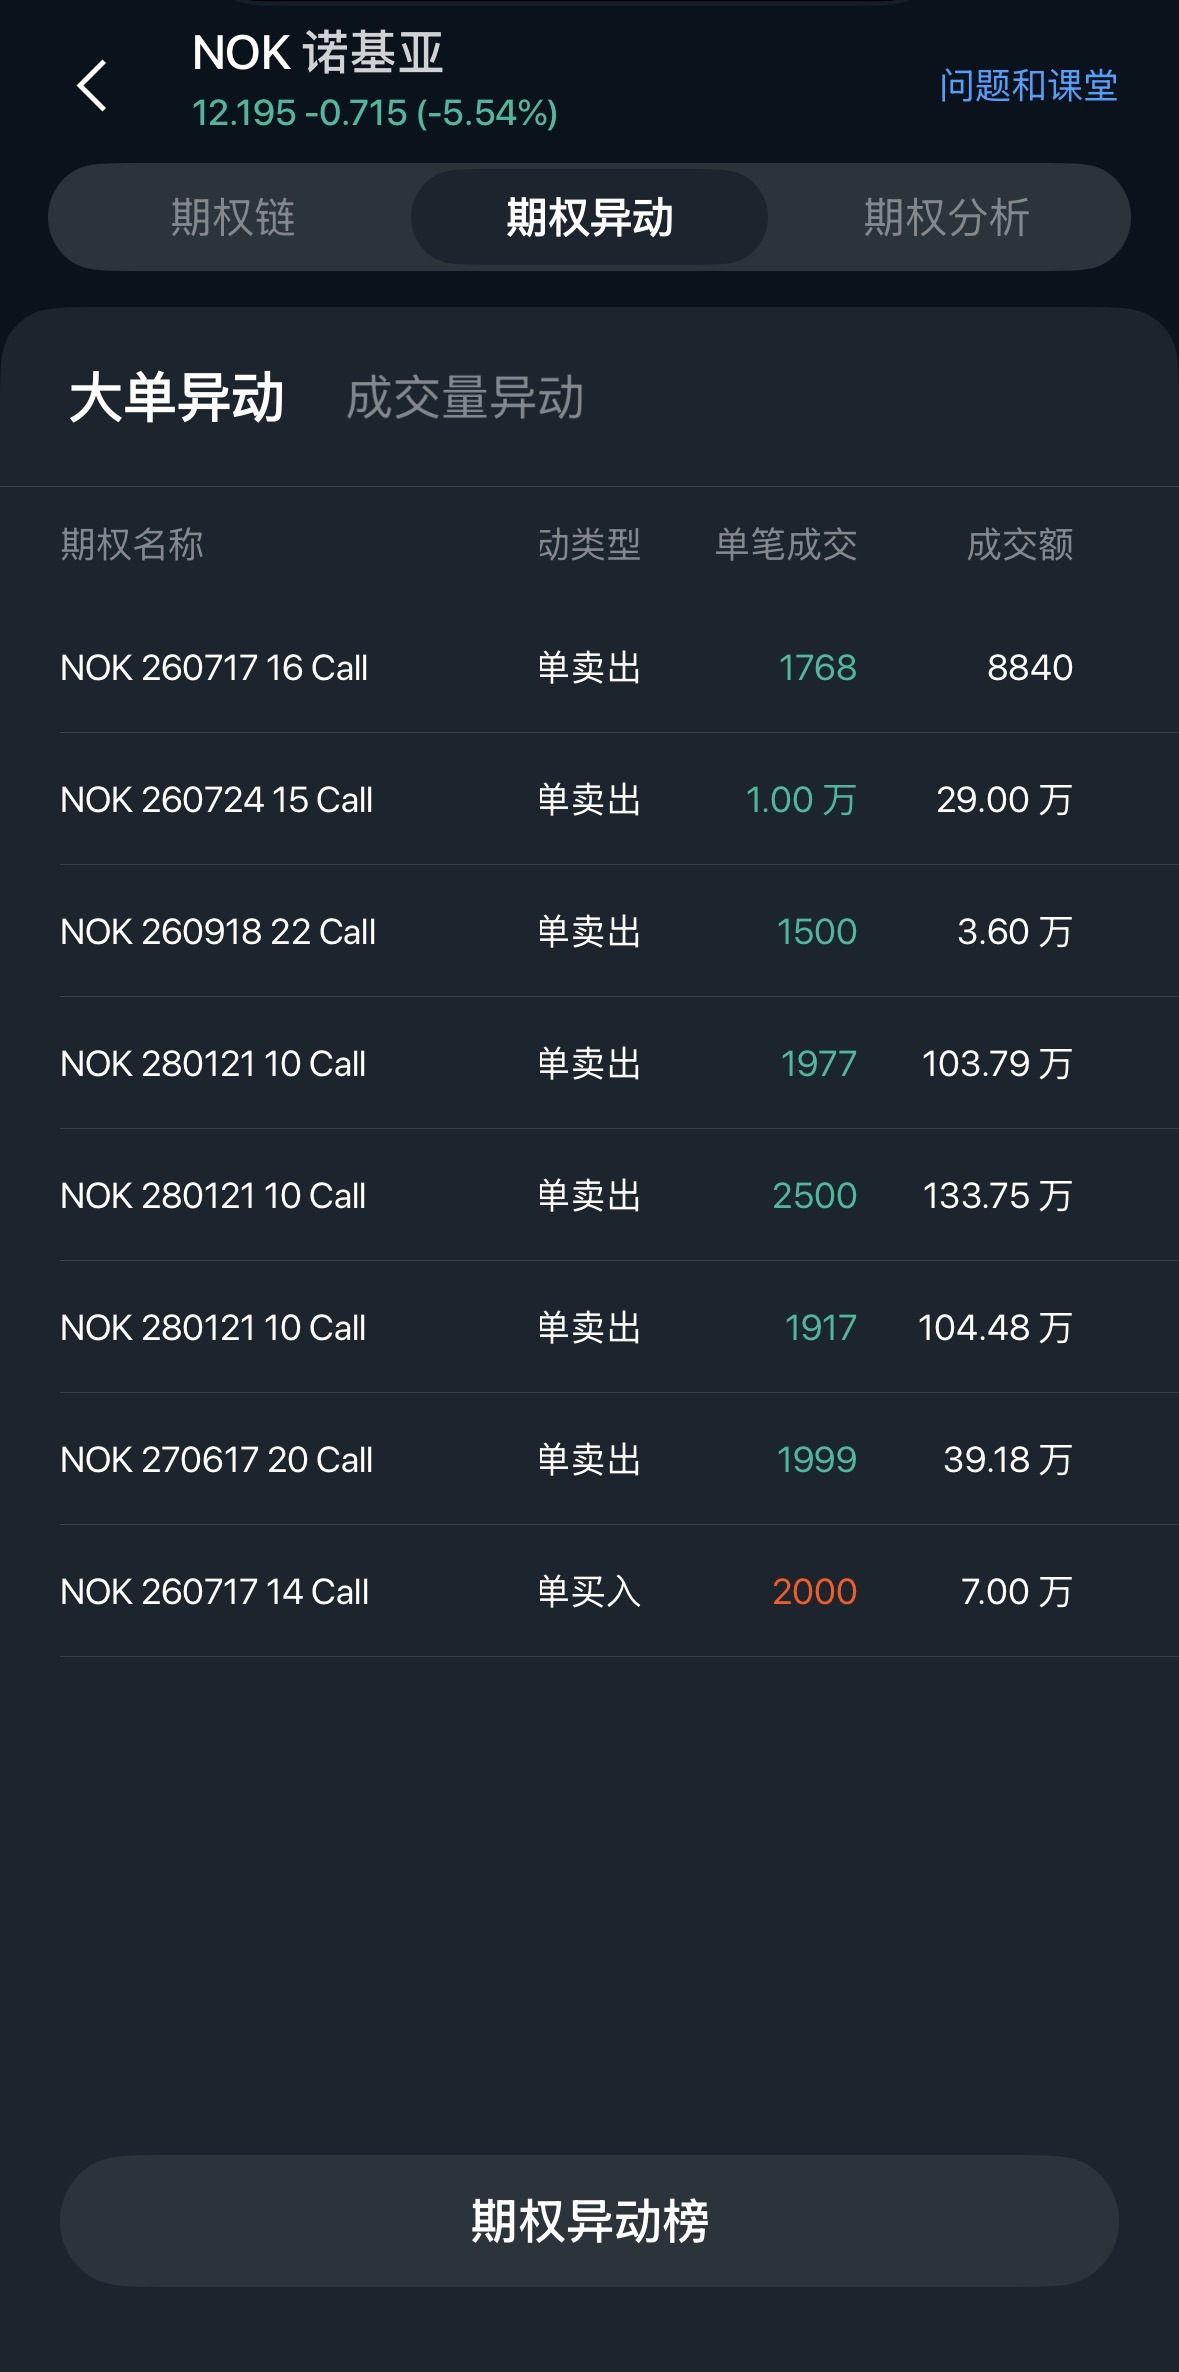The width and height of the screenshot is (1179, 2372).
Task: Select the 大单异动 sub-tab
Action: (x=177, y=397)
